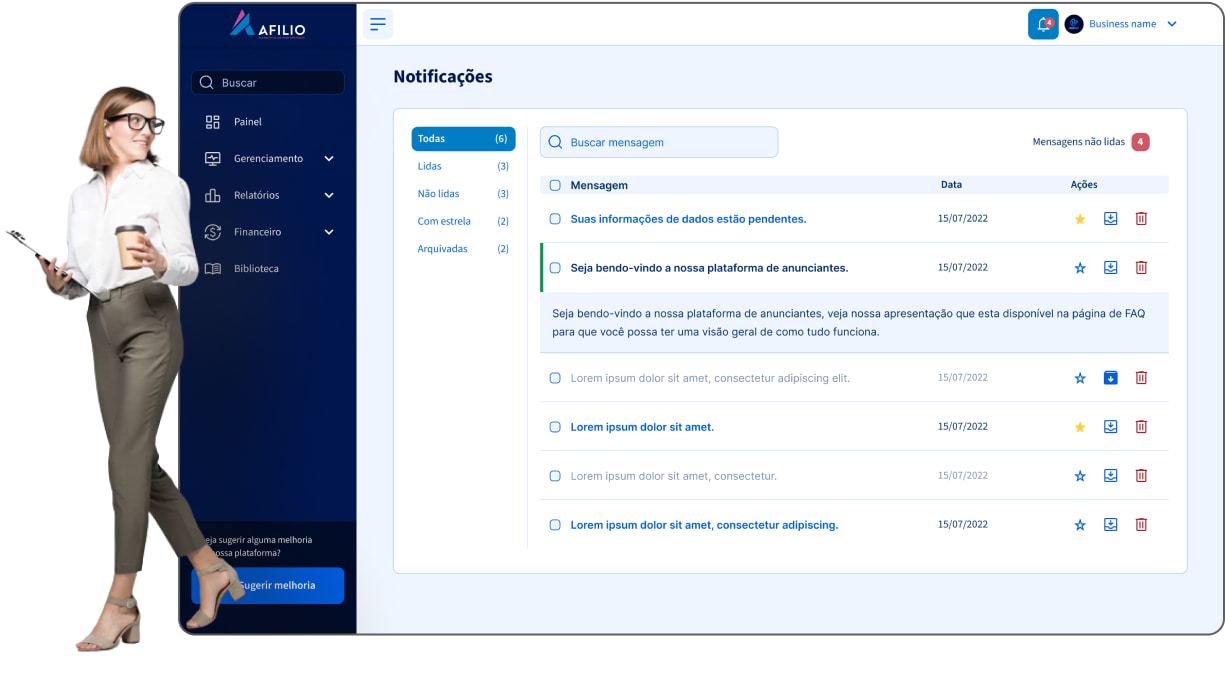The width and height of the screenshot is (1225, 676).
Task: Click the Painel dashboard icon
Action: 212,122
